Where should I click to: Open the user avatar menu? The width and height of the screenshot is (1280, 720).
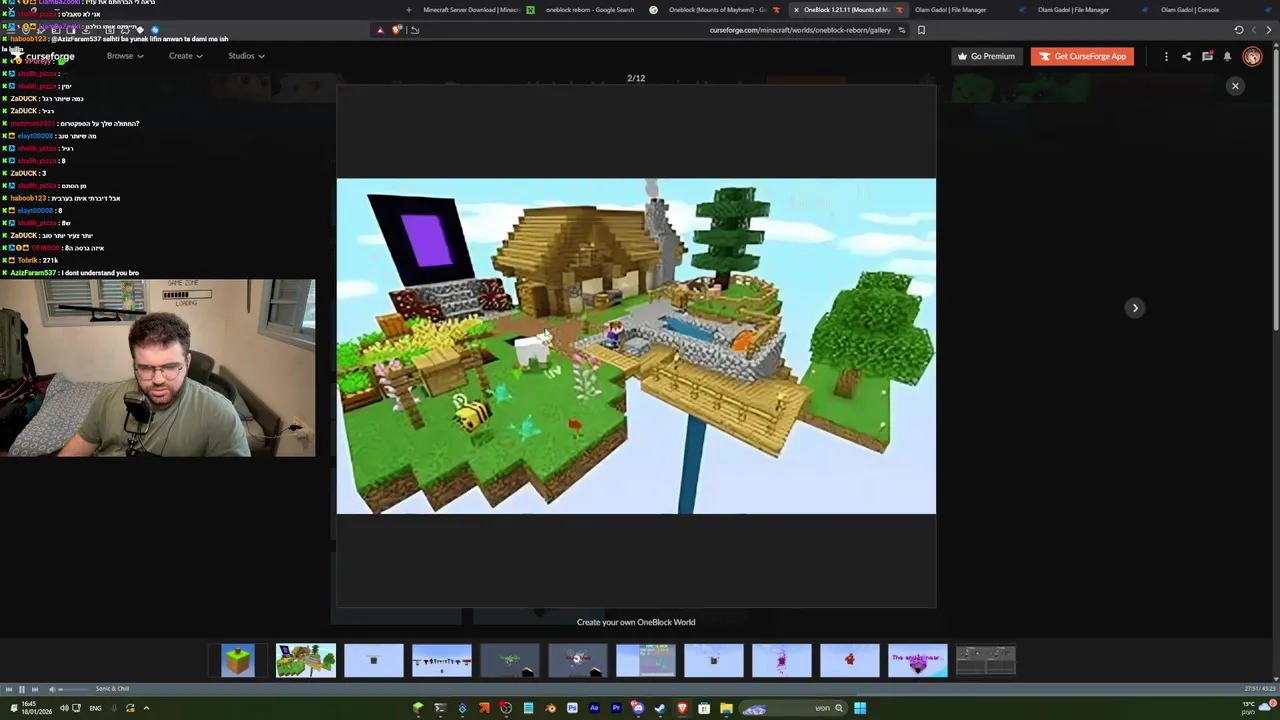(x=1252, y=56)
